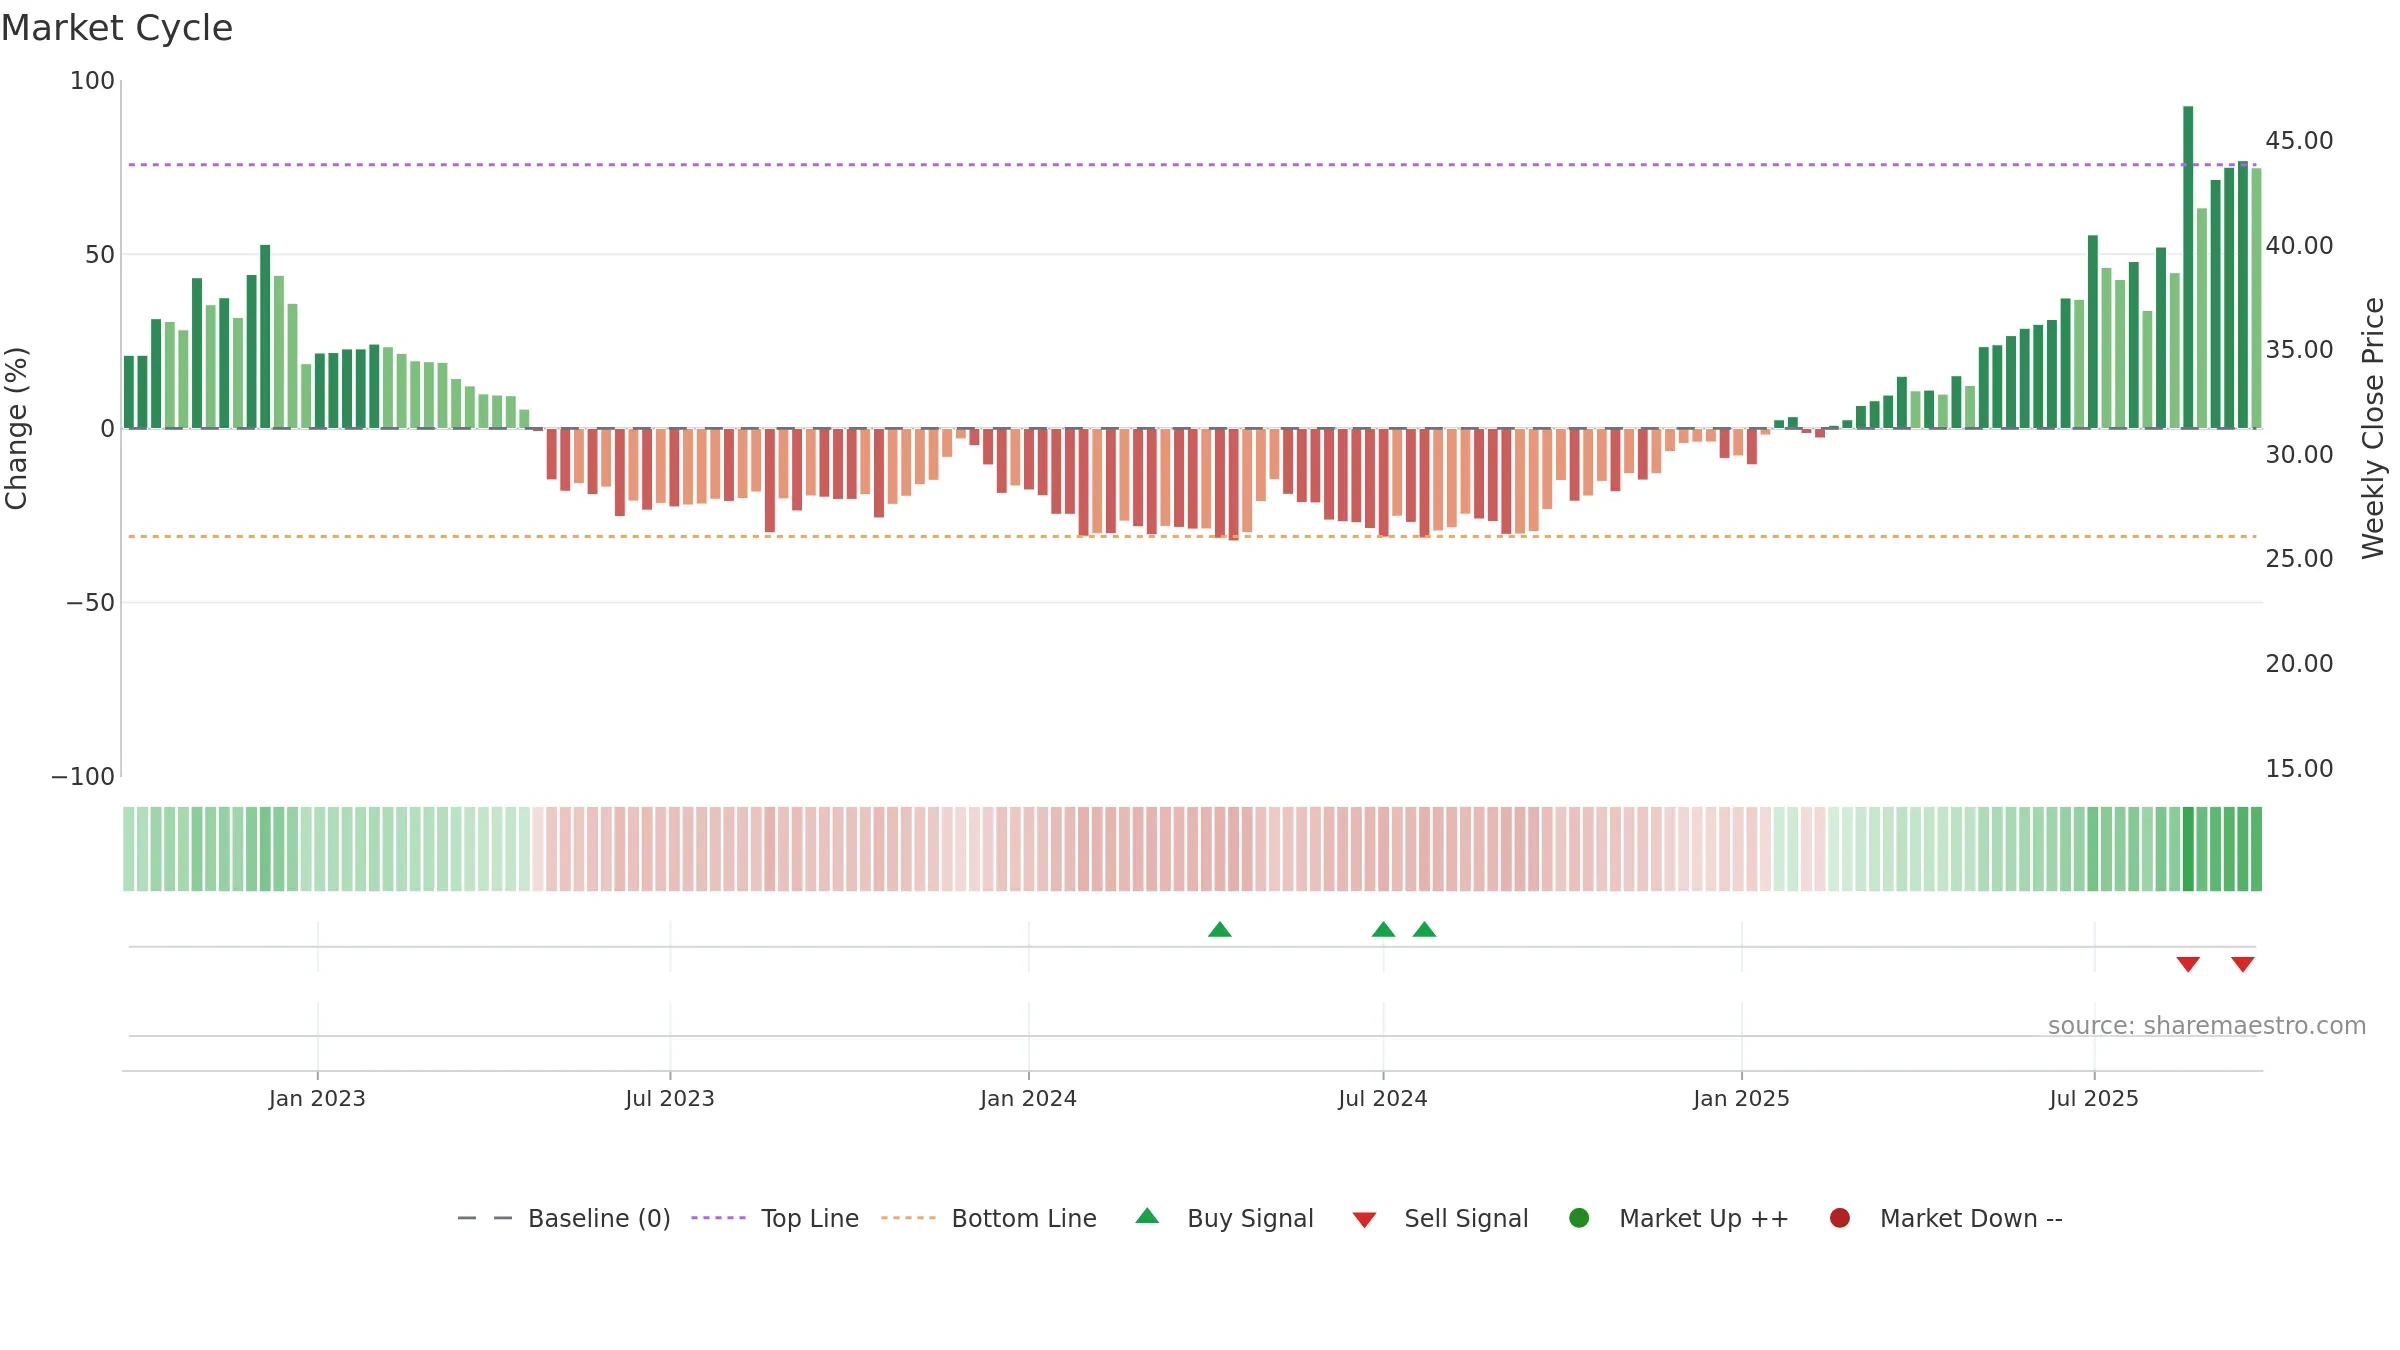Image resolution: width=2400 pixels, height=1350 pixels.
Task: Click the Jan 2025 x-axis label
Action: (x=1741, y=1098)
